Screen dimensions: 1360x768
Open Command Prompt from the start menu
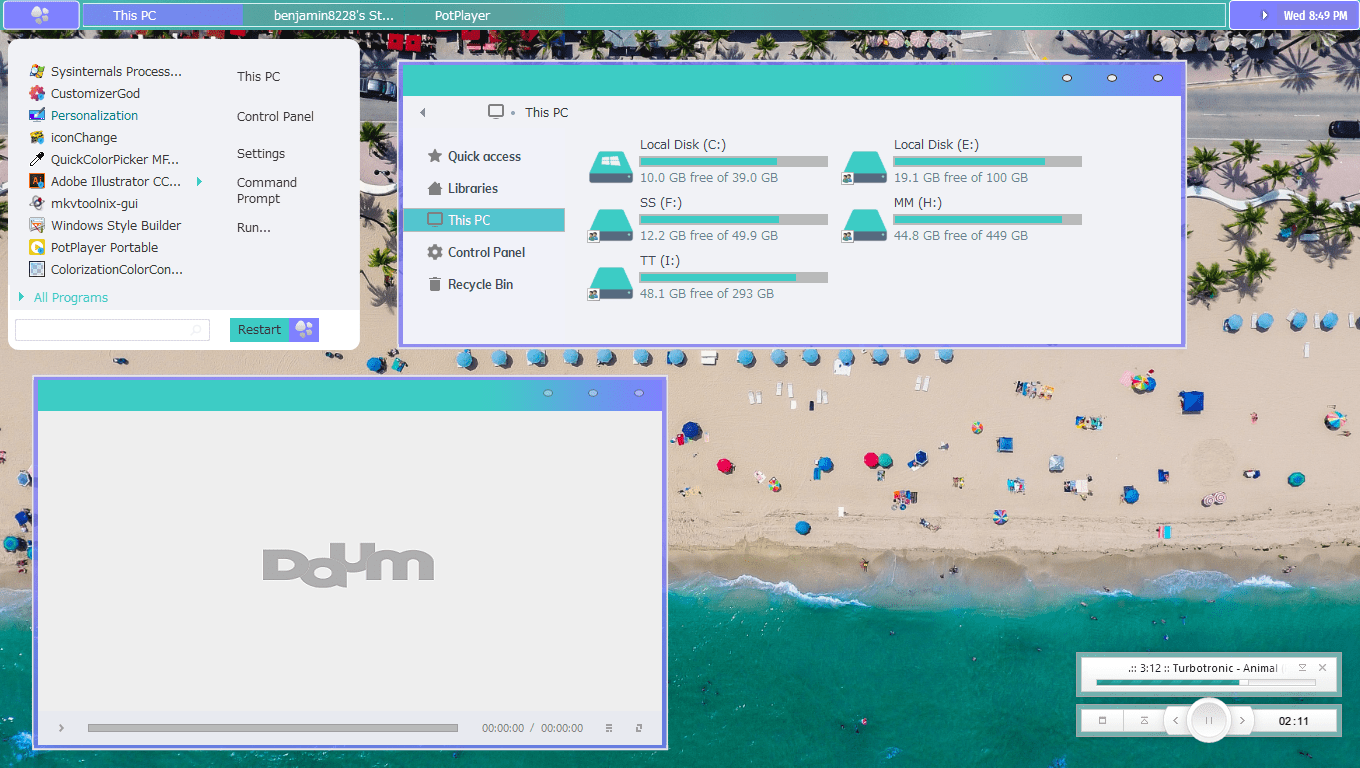pyautogui.click(x=266, y=190)
